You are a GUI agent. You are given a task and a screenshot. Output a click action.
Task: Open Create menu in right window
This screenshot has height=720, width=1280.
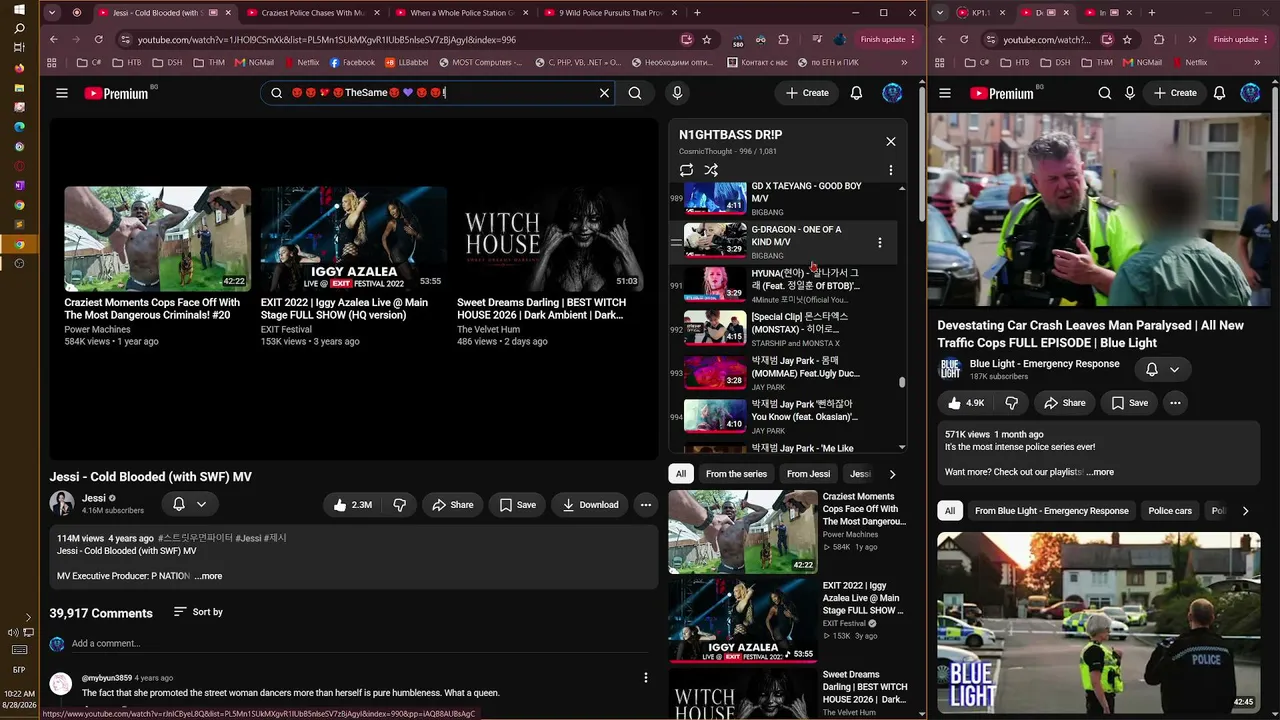pyautogui.click(x=1175, y=93)
